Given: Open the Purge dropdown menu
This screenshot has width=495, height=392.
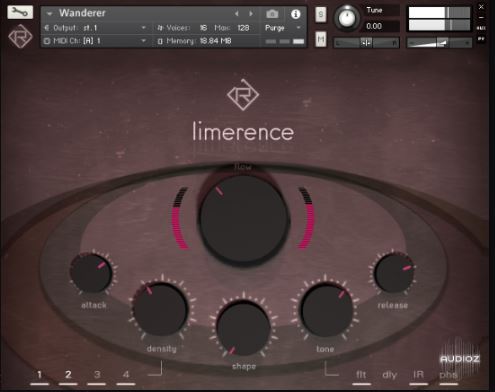Looking at the screenshot, I should 283,28.
